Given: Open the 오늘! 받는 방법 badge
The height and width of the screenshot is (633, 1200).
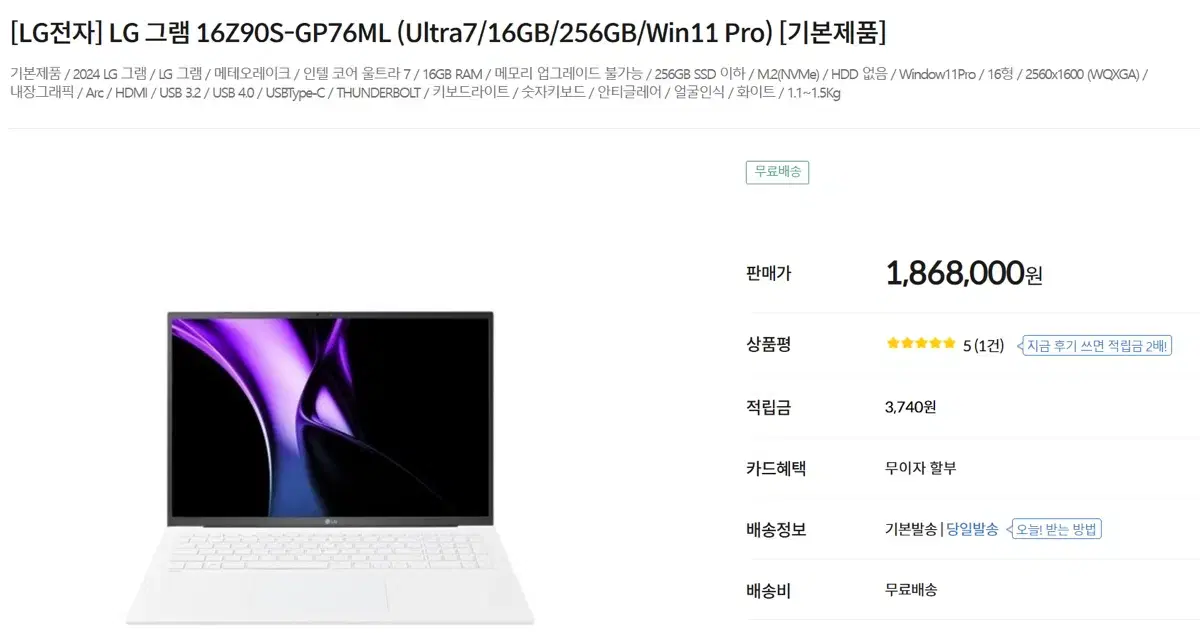Looking at the screenshot, I should point(1054,529).
